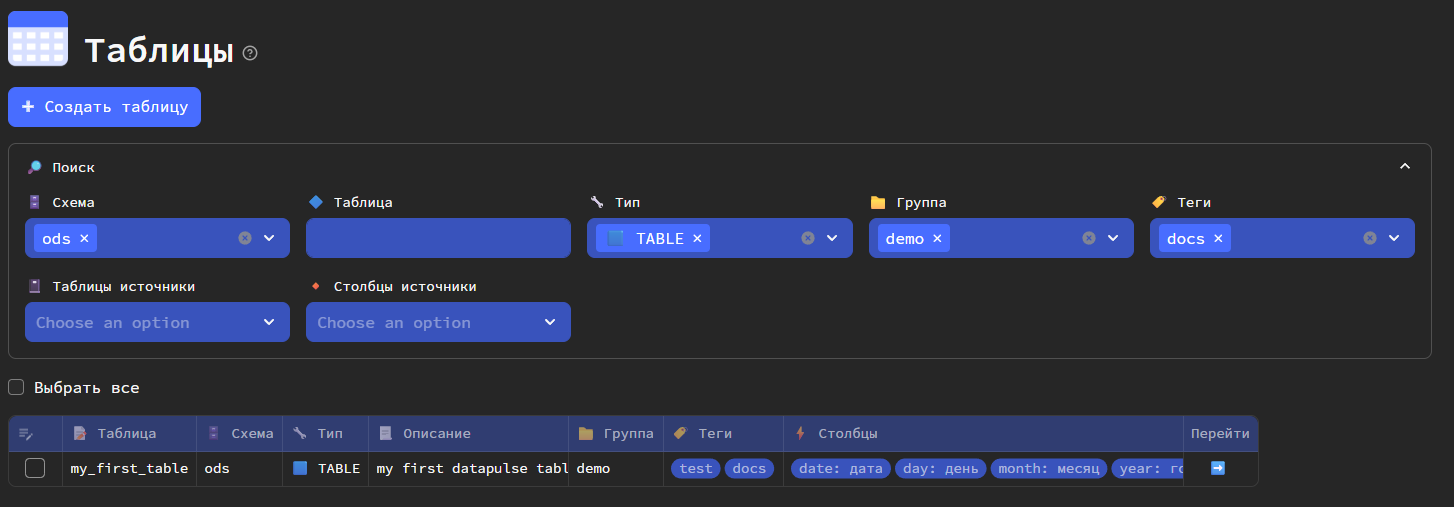Remove the demo chip from Группа filter

pos(937,238)
